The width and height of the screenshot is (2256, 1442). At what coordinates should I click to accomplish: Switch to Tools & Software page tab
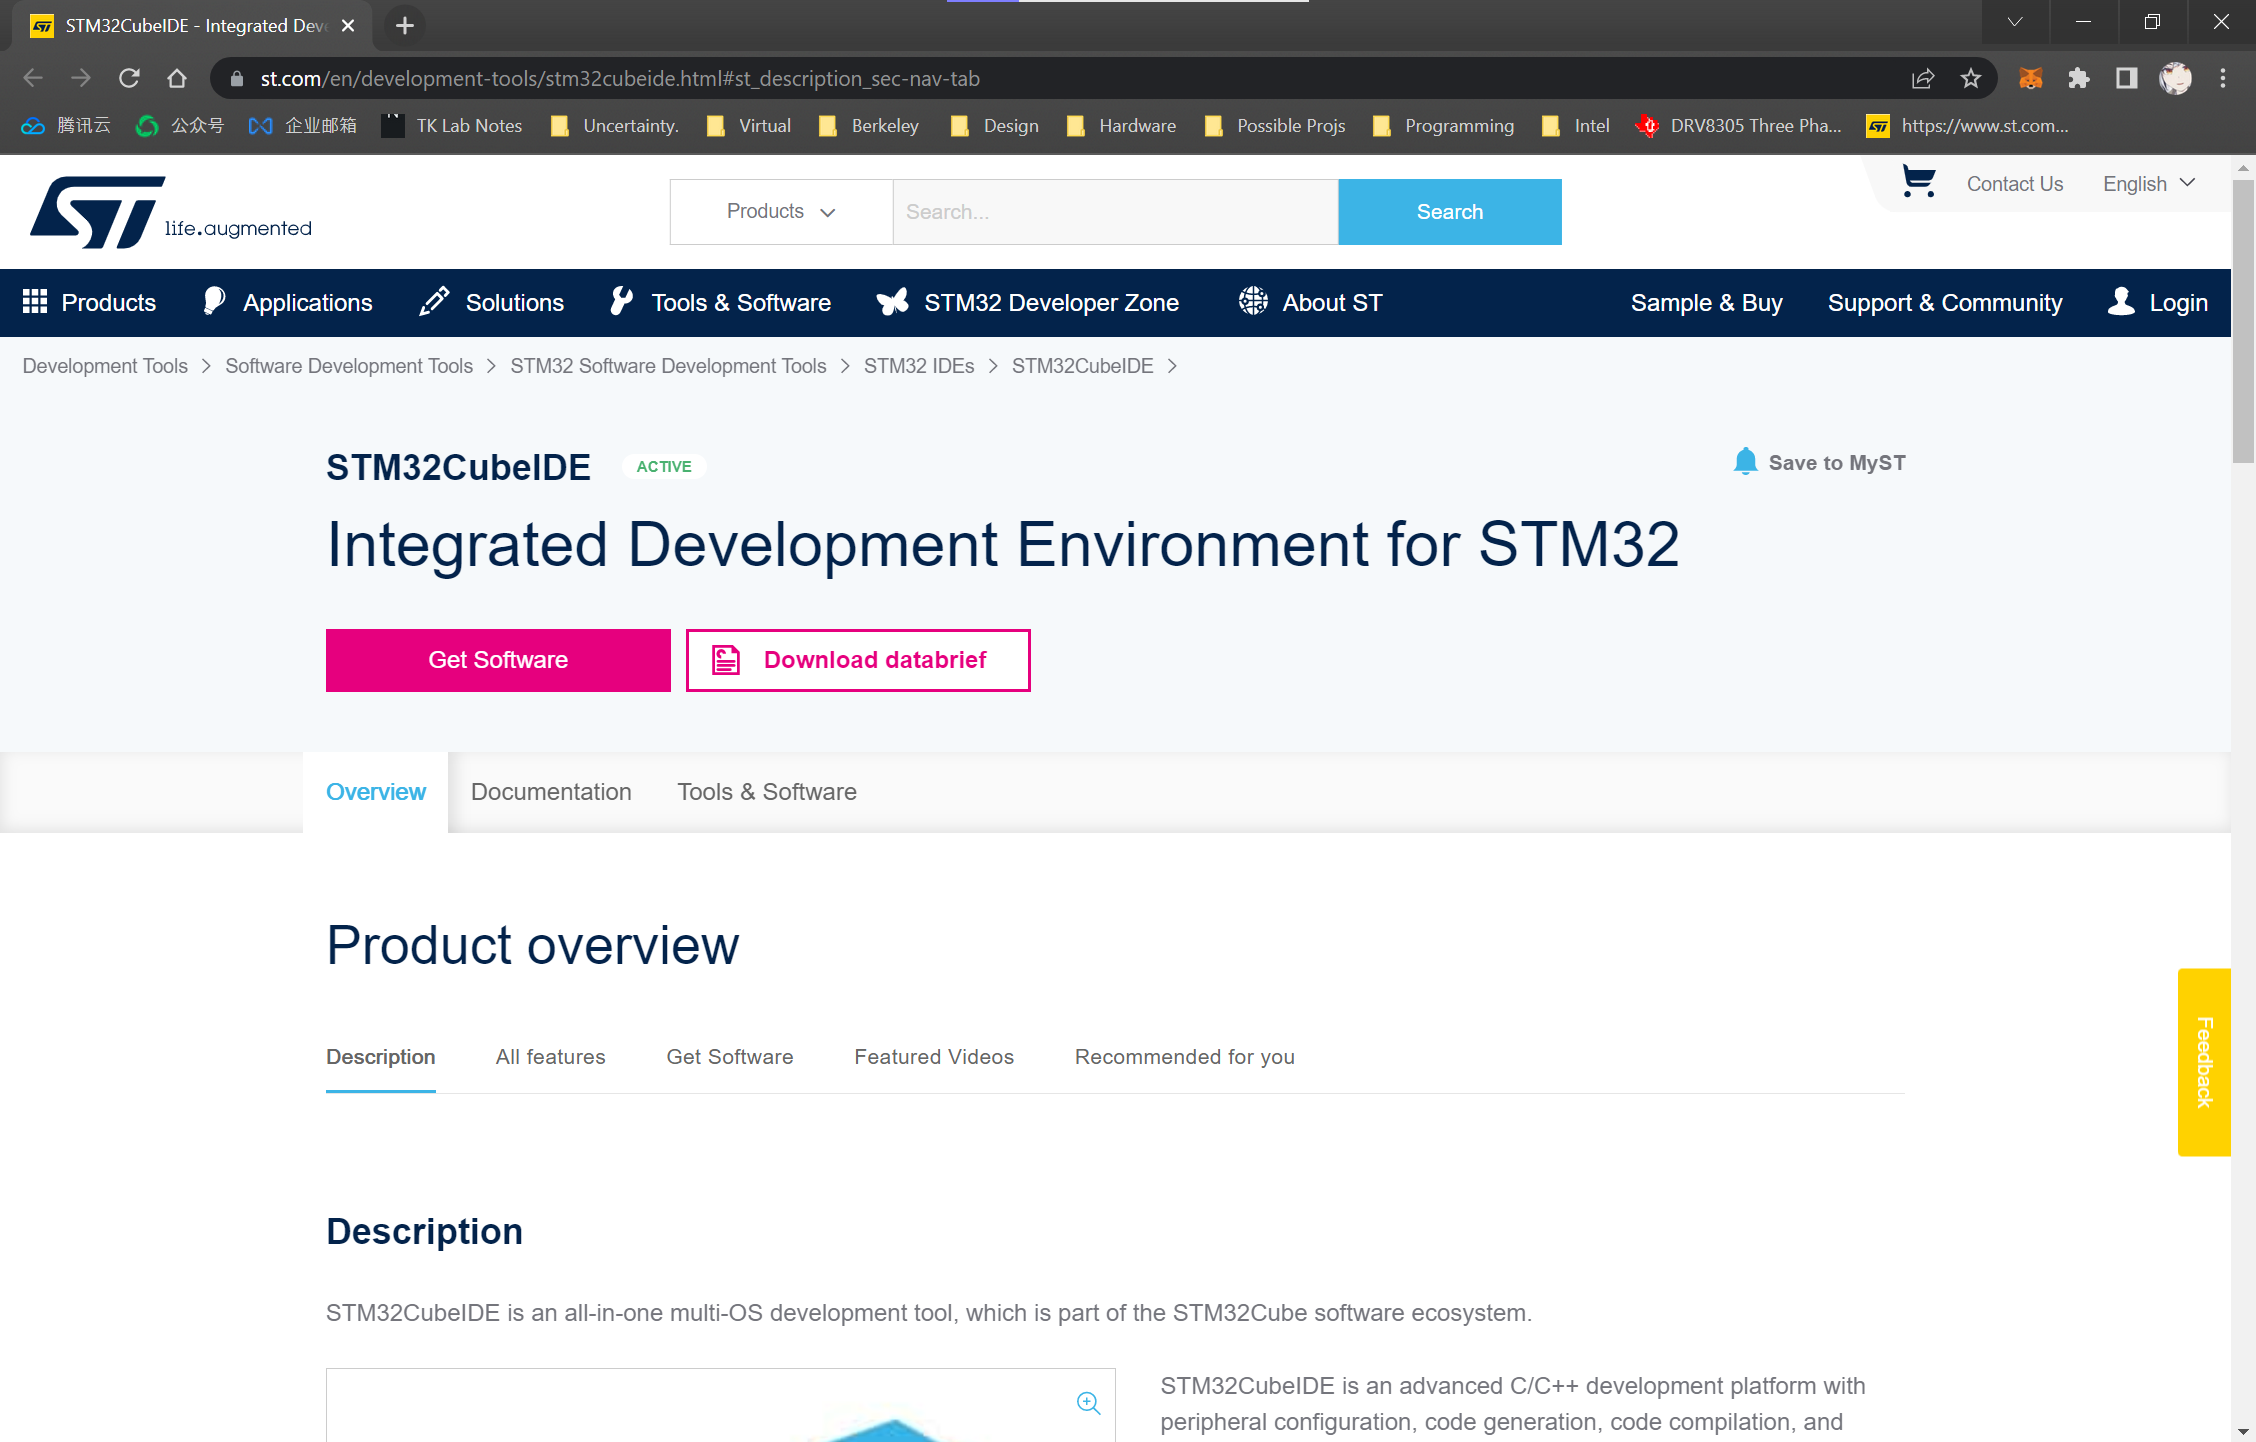click(x=767, y=792)
